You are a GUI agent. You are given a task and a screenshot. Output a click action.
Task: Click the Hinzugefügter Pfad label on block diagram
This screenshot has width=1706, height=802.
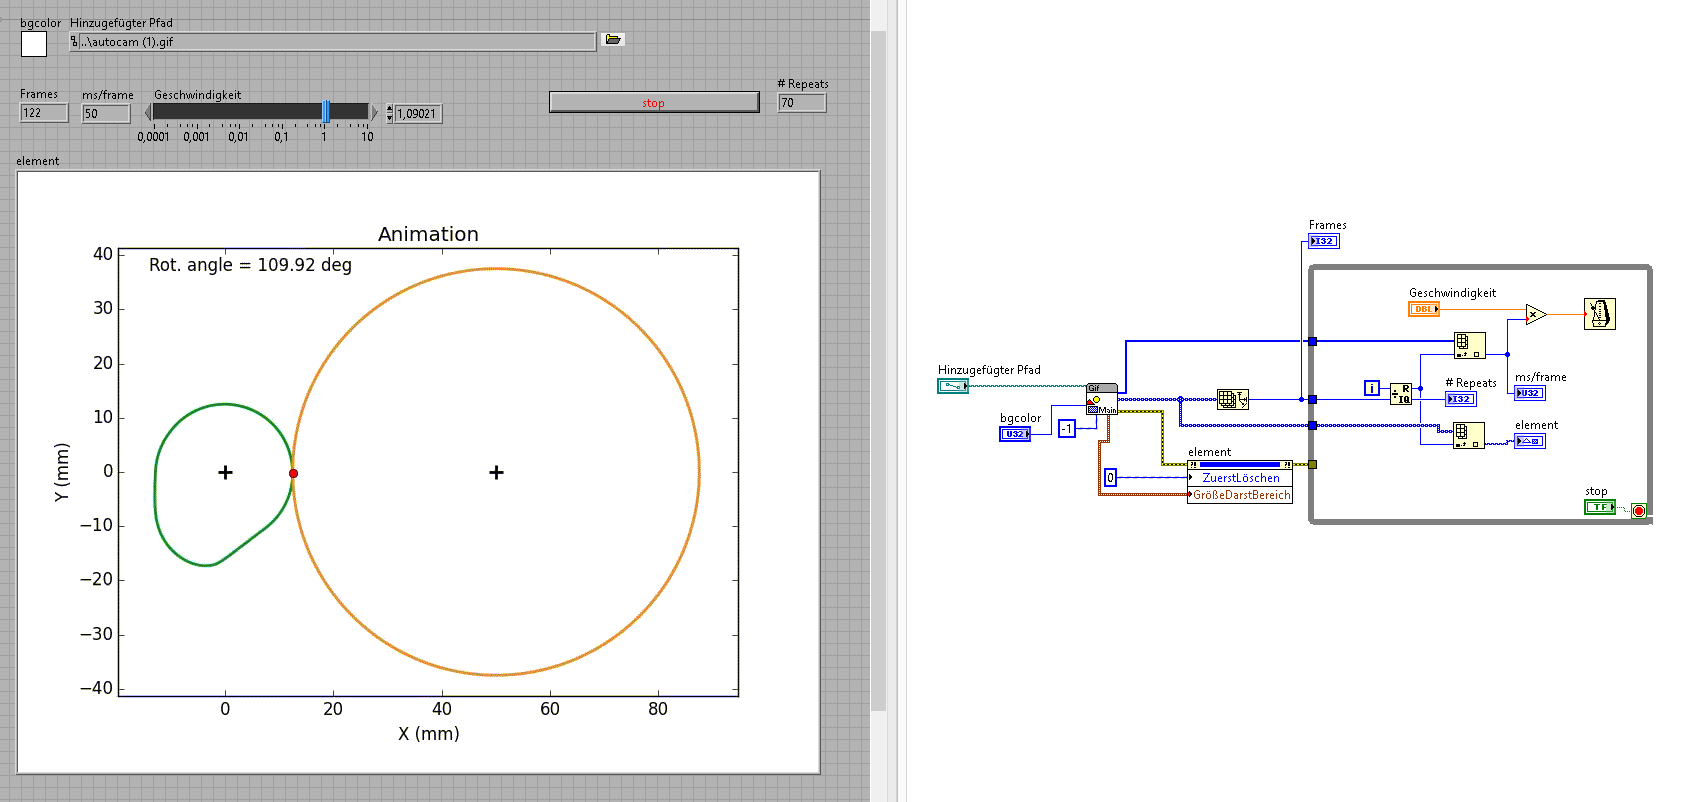(x=989, y=370)
